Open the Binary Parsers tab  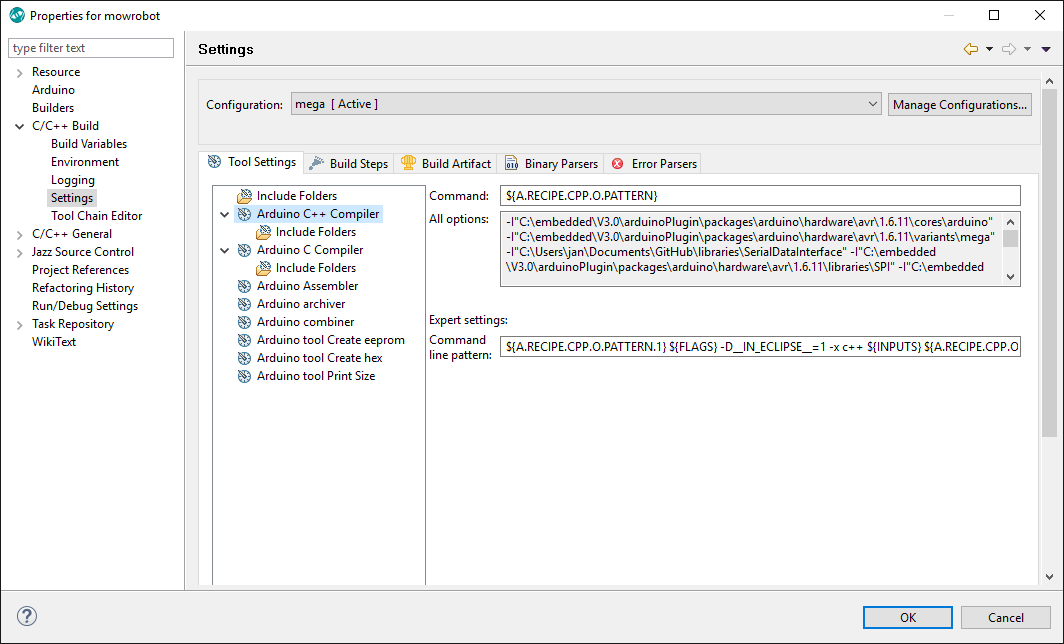point(551,164)
